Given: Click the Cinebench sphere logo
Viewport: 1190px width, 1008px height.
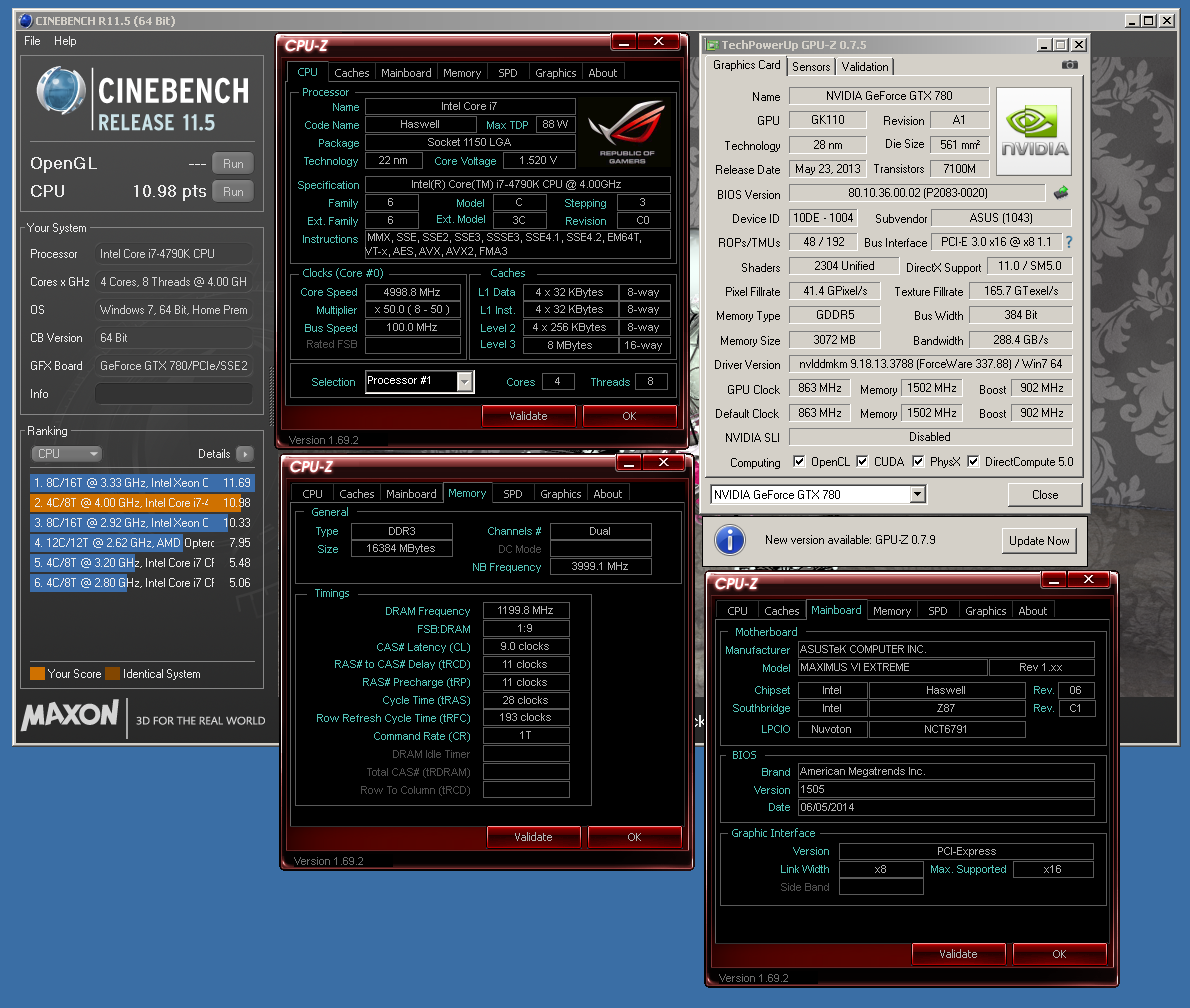Looking at the screenshot, I should [61, 91].
